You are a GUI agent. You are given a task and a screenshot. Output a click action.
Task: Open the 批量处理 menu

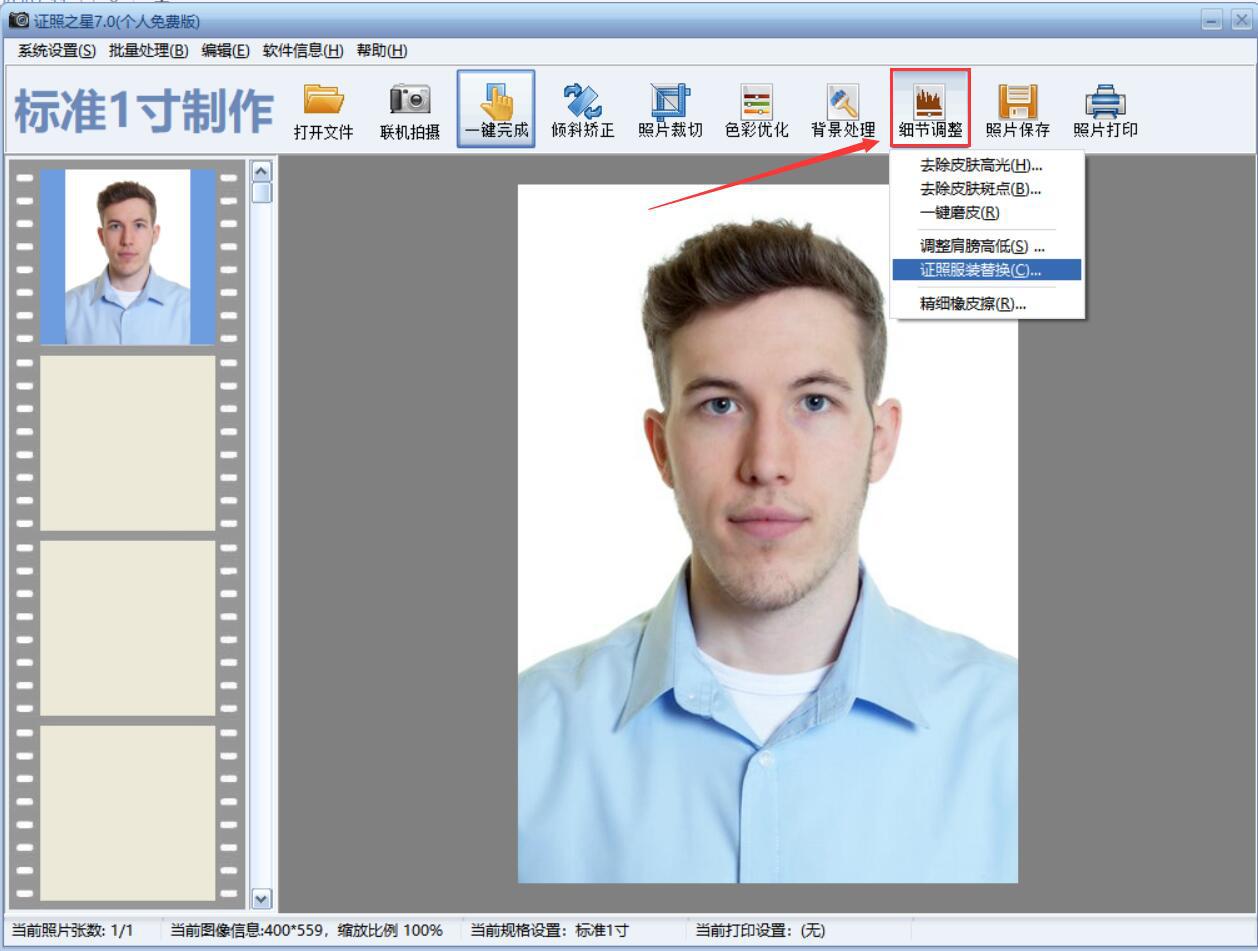point(148,51)
